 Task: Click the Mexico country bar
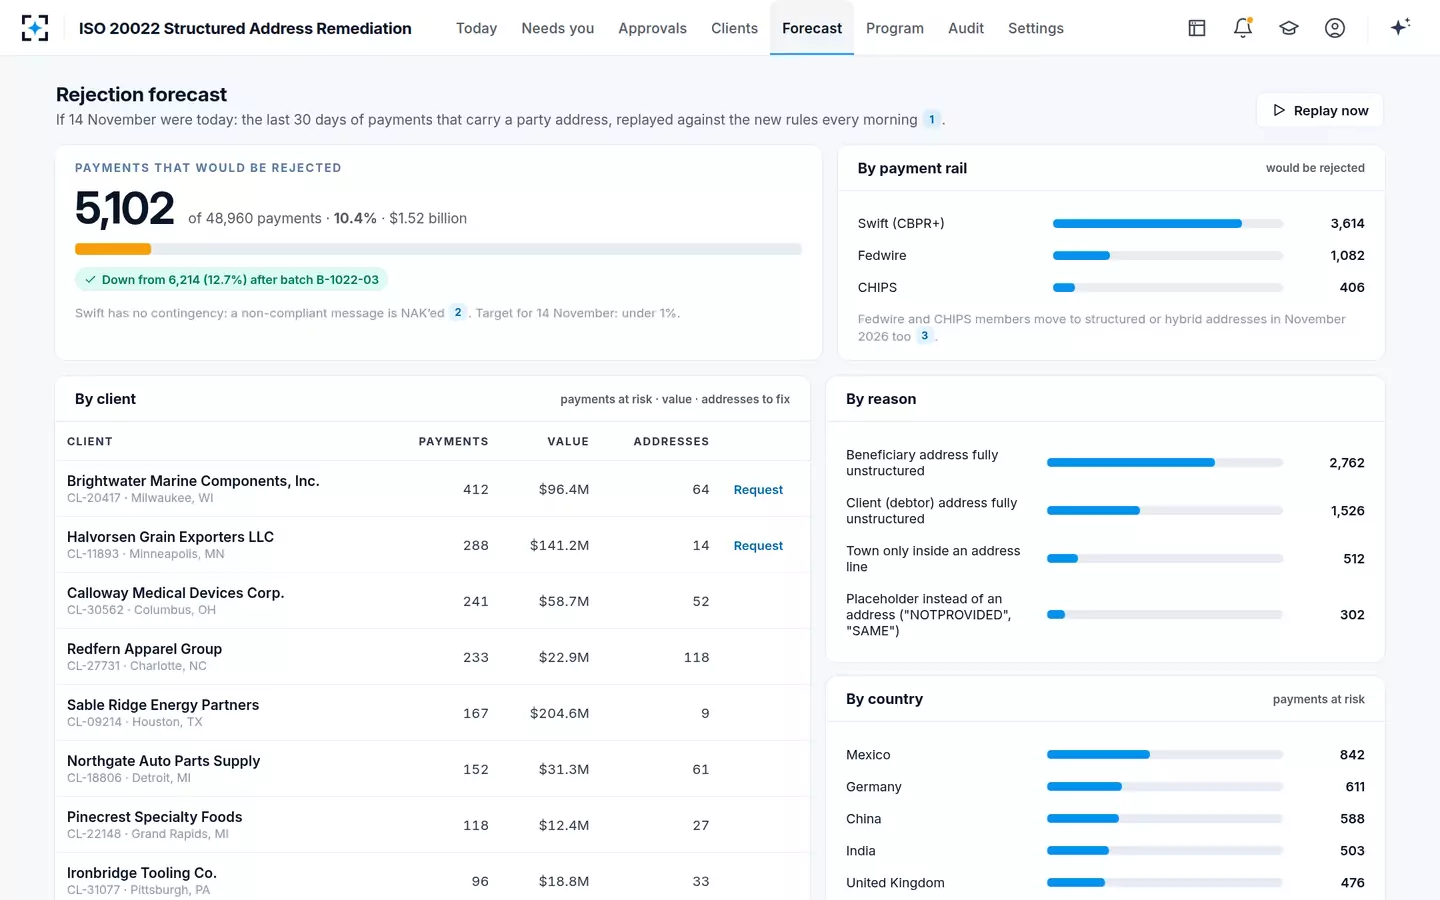click(x=1165, y=755)
